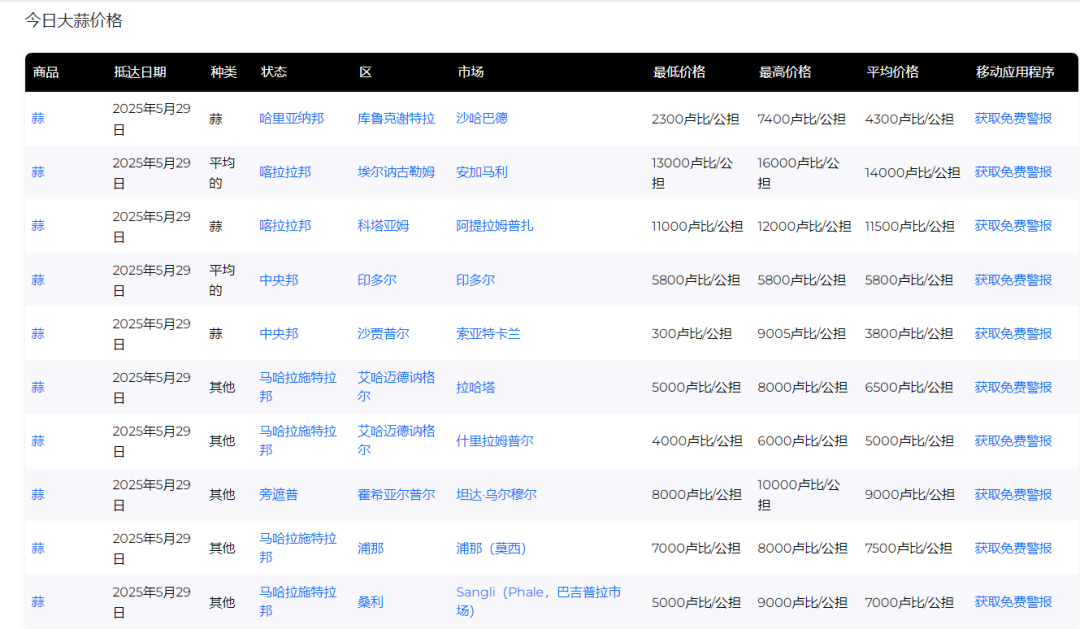Open the 蒜 link in the 拉哈塔 row
The image size is (1080, 629).
click(x=38, y=388)
